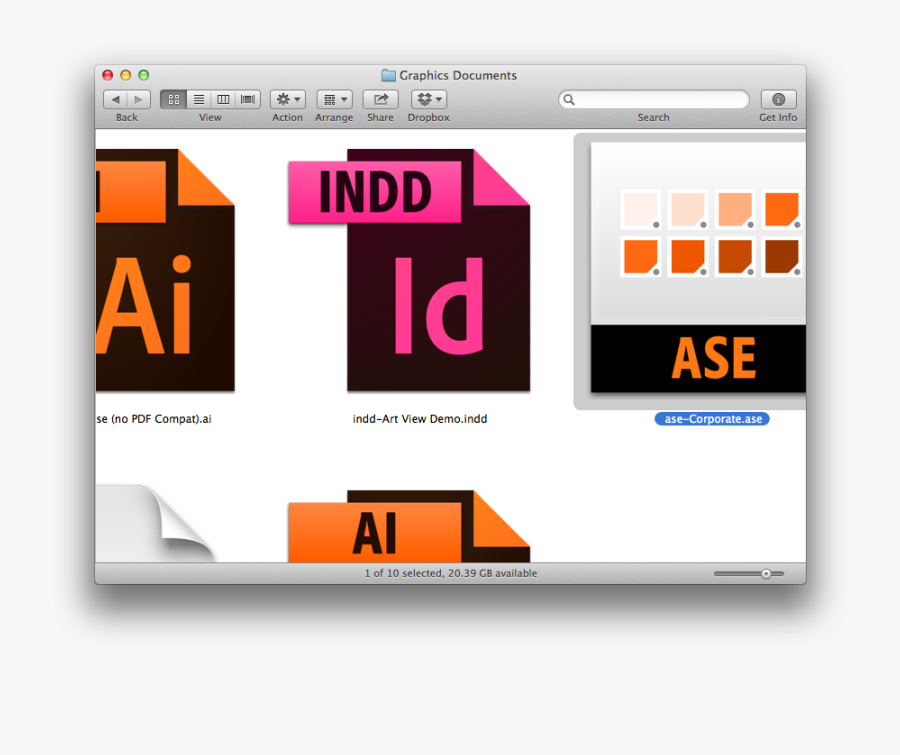Image resolution: width=900 pixels, height=755 pixels.
Task: Click the Forward navigation arrow
Action: pos(138,98)
